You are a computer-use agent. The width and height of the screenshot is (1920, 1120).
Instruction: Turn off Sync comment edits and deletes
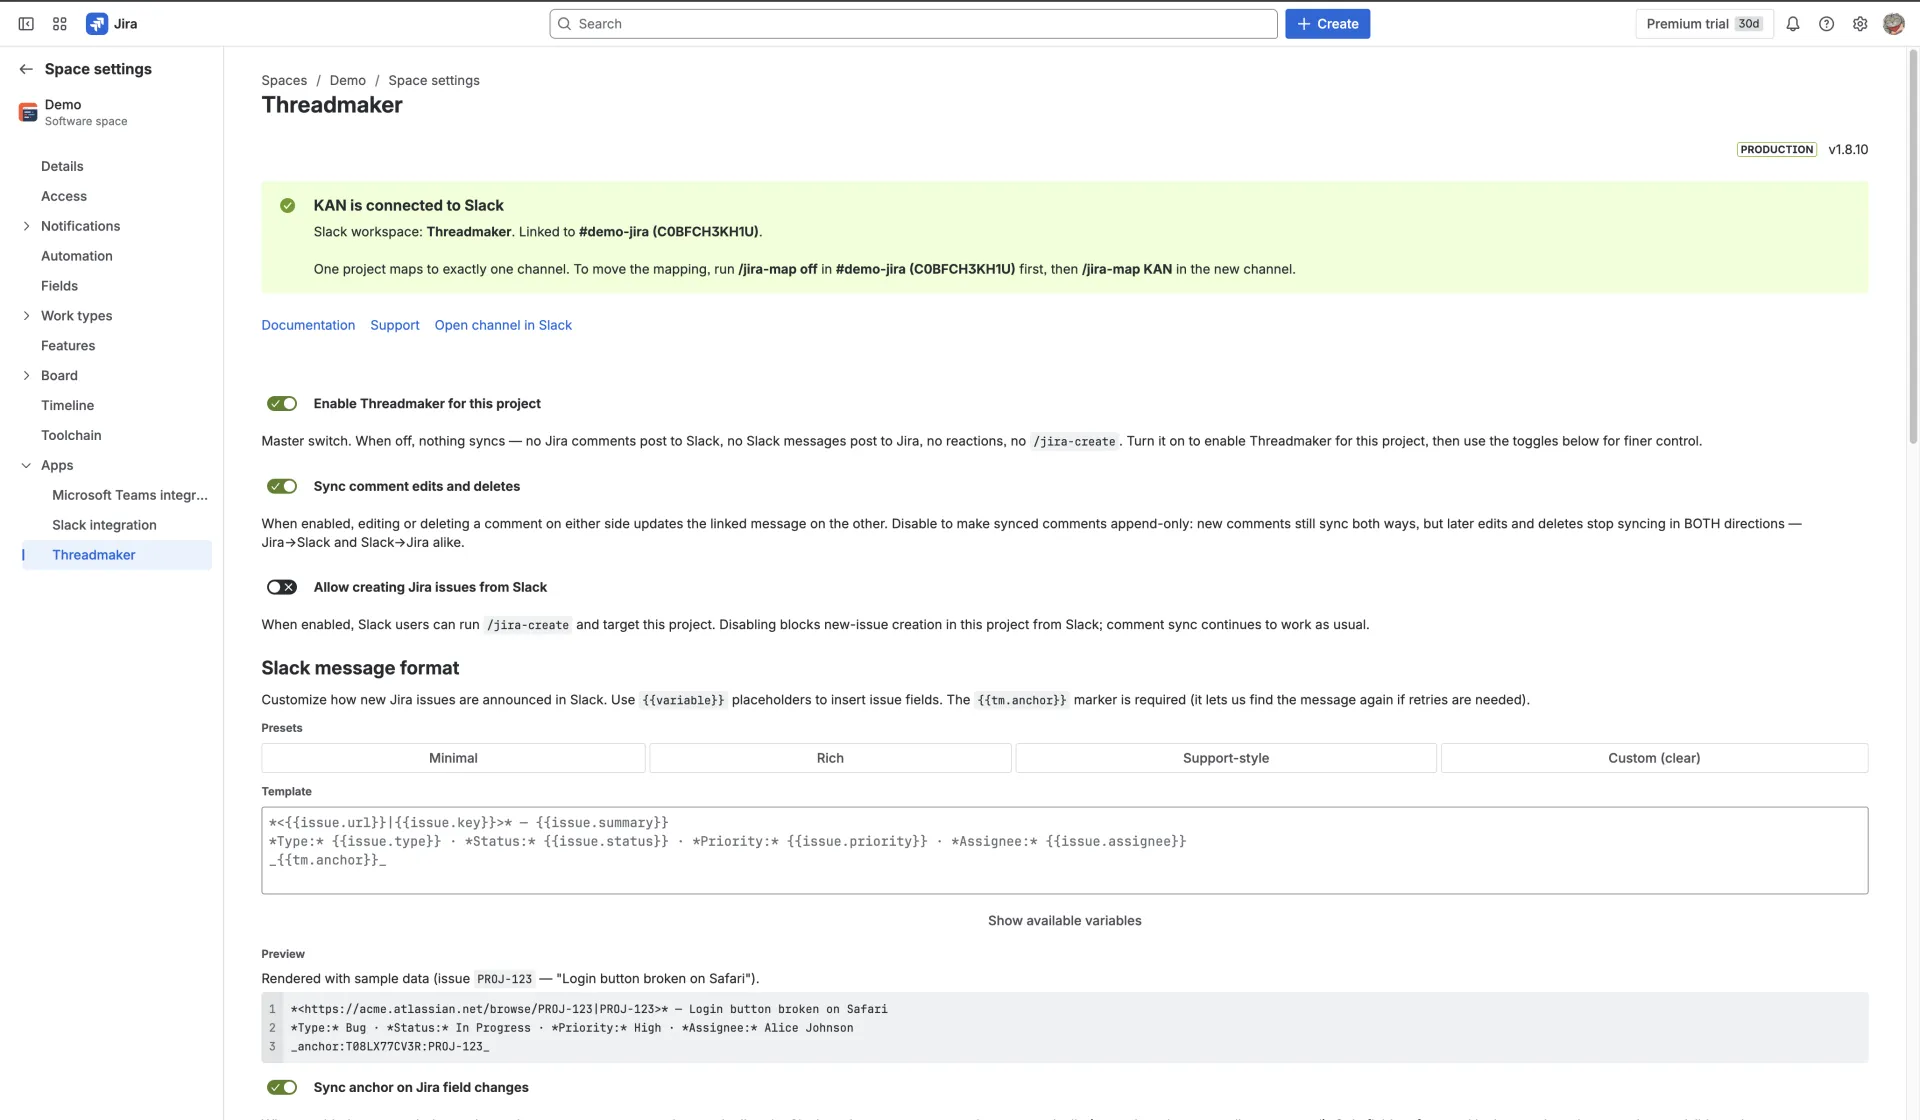tap(282, 486)
